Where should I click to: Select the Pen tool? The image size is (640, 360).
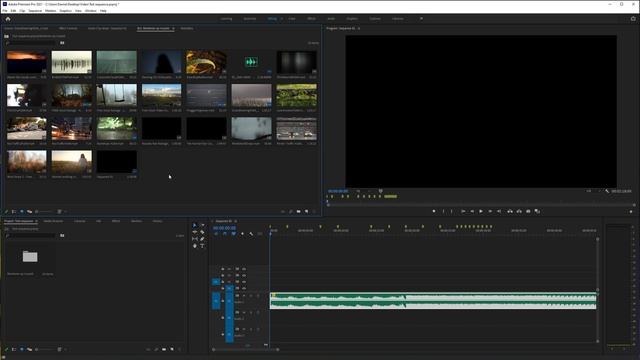click(x=202, y=239)
